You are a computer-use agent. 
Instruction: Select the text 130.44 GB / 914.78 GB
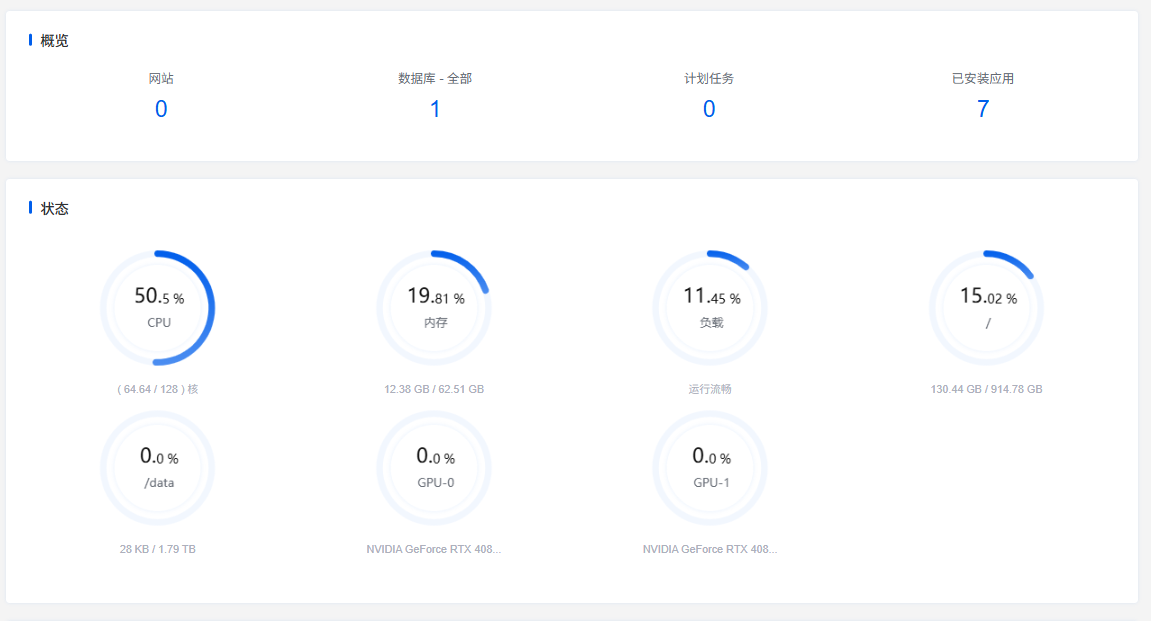coord(987,389)
